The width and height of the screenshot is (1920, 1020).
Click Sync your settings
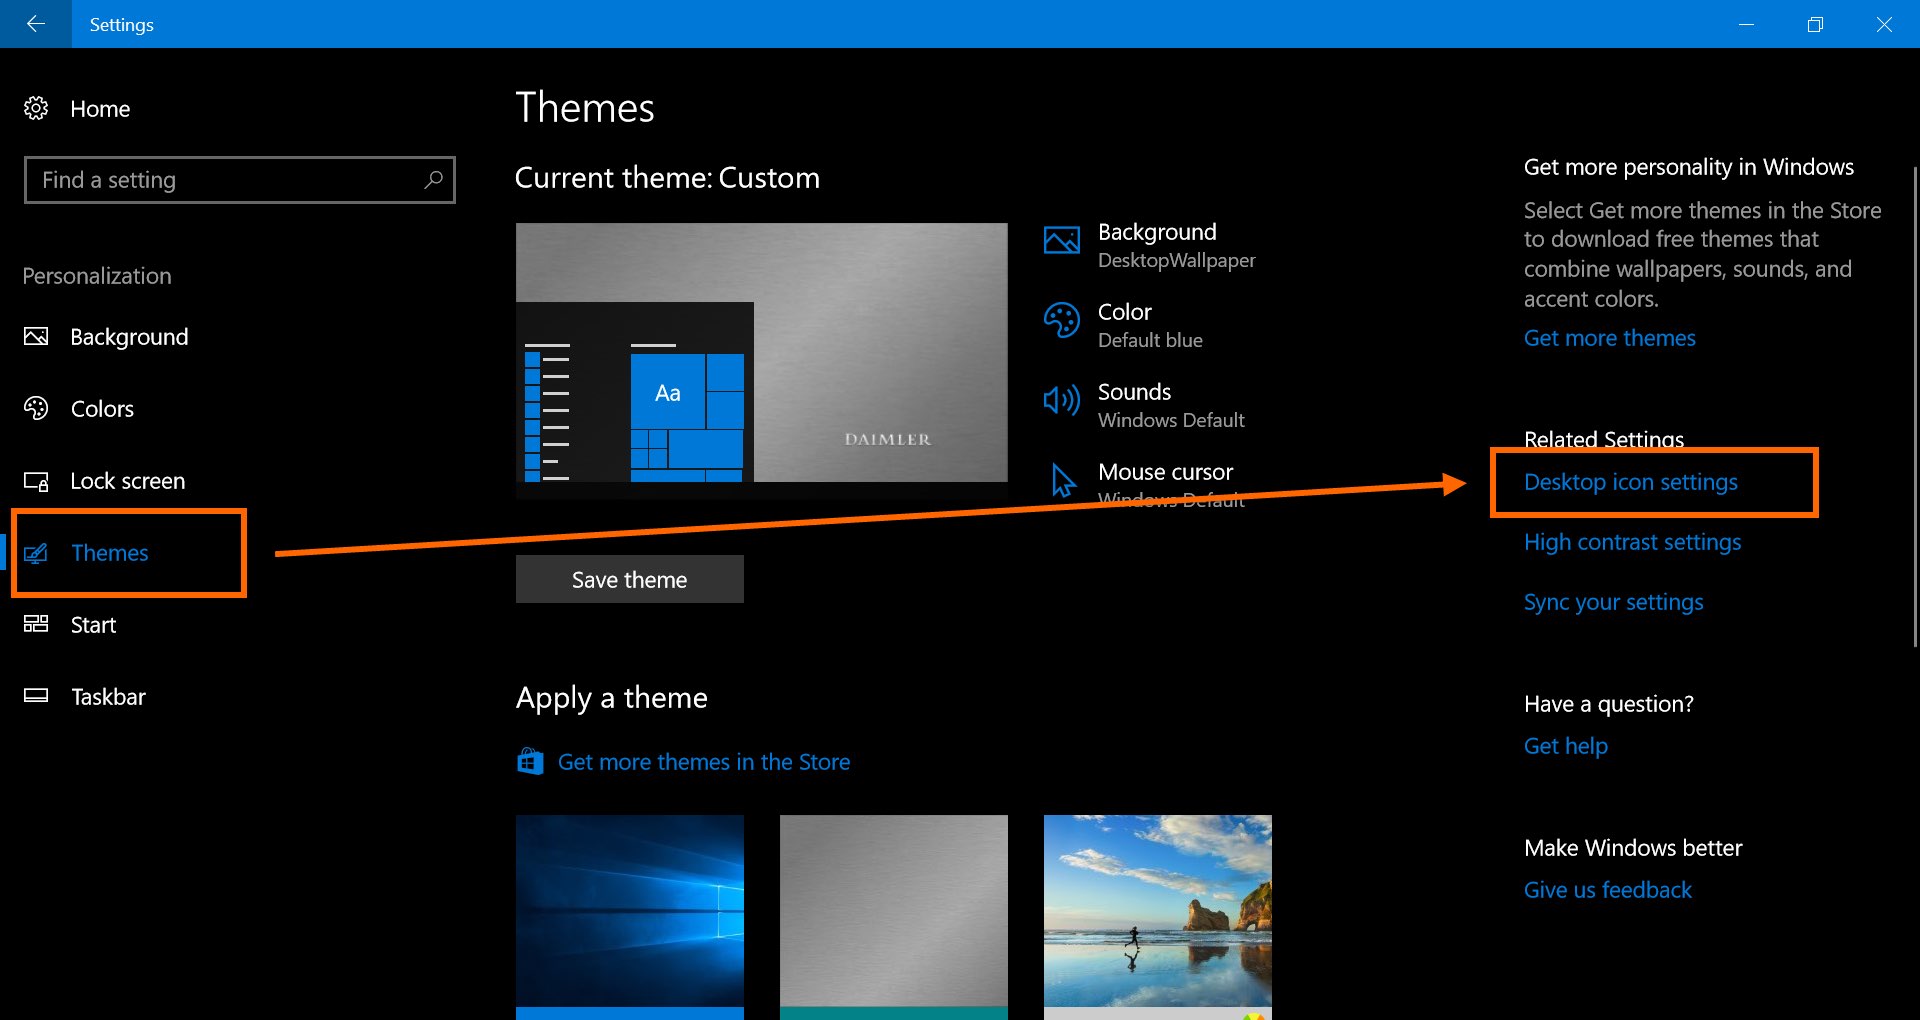pyautogui.click(x=1613, y=601)
